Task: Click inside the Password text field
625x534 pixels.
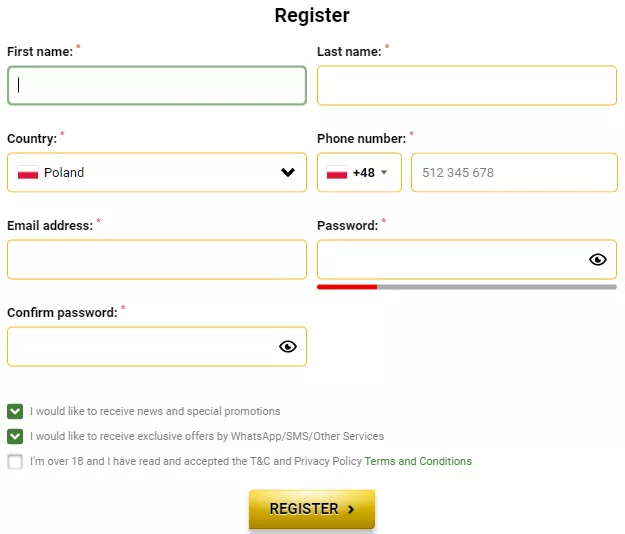Action: 450,260
